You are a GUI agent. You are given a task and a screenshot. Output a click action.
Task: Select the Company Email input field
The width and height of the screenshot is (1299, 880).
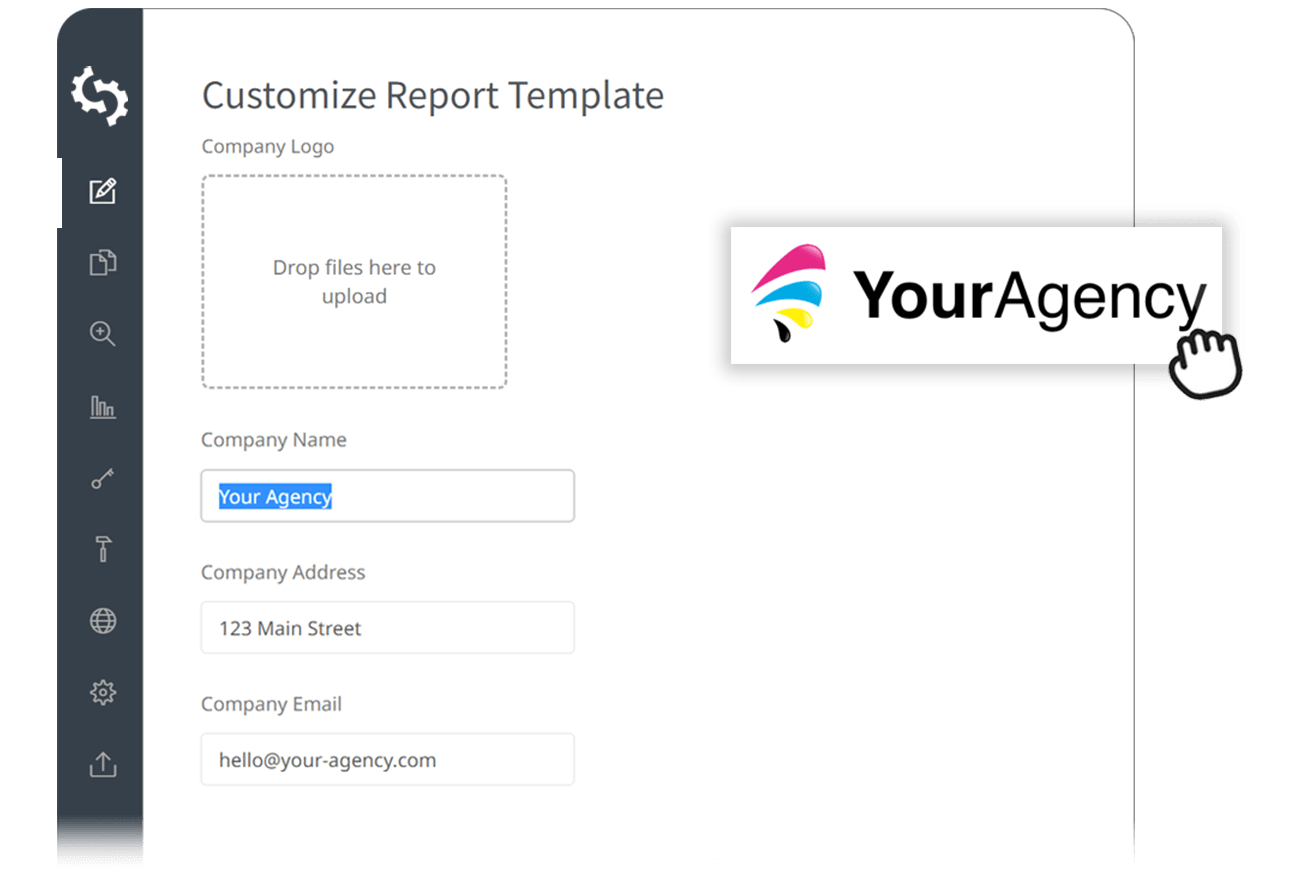click(x=388, y=760)
